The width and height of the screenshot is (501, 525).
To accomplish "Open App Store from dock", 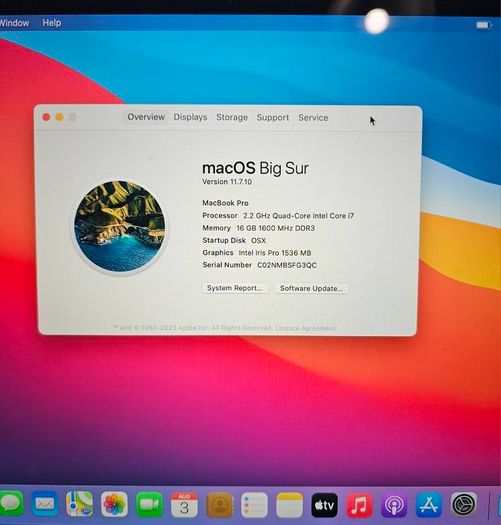I will (429, 505).
